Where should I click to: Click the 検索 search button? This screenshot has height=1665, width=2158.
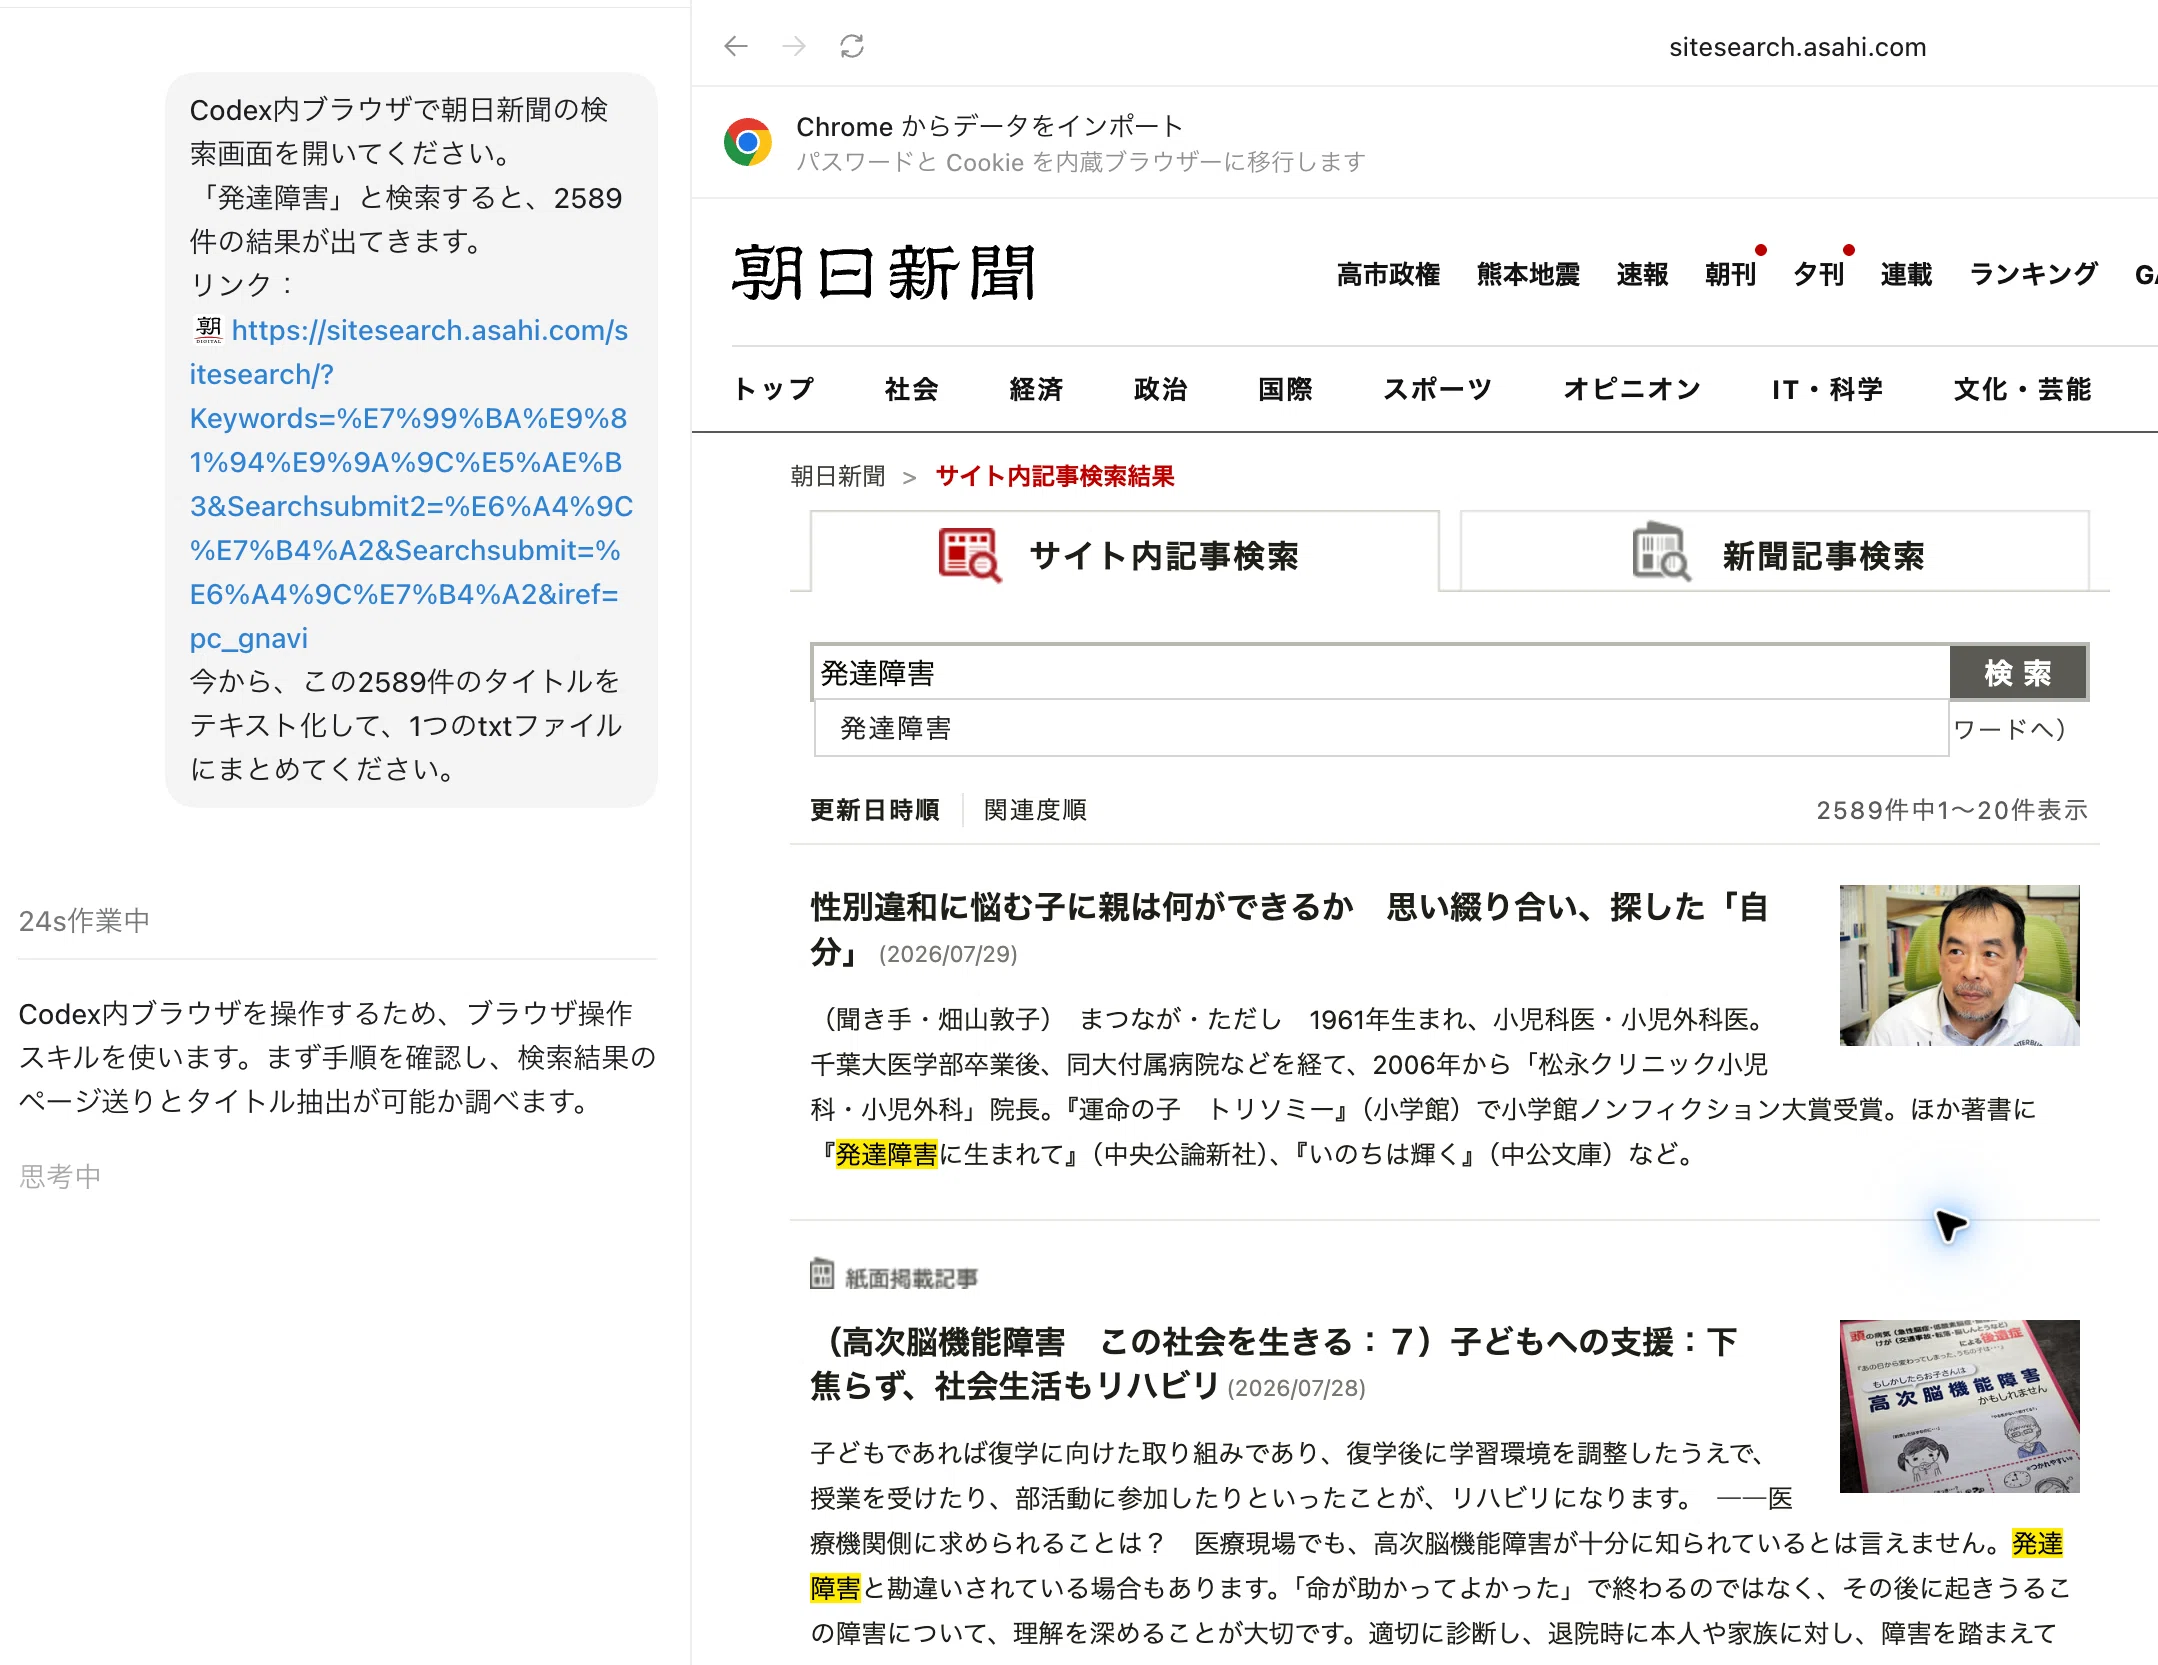(x=2018, y=673)
